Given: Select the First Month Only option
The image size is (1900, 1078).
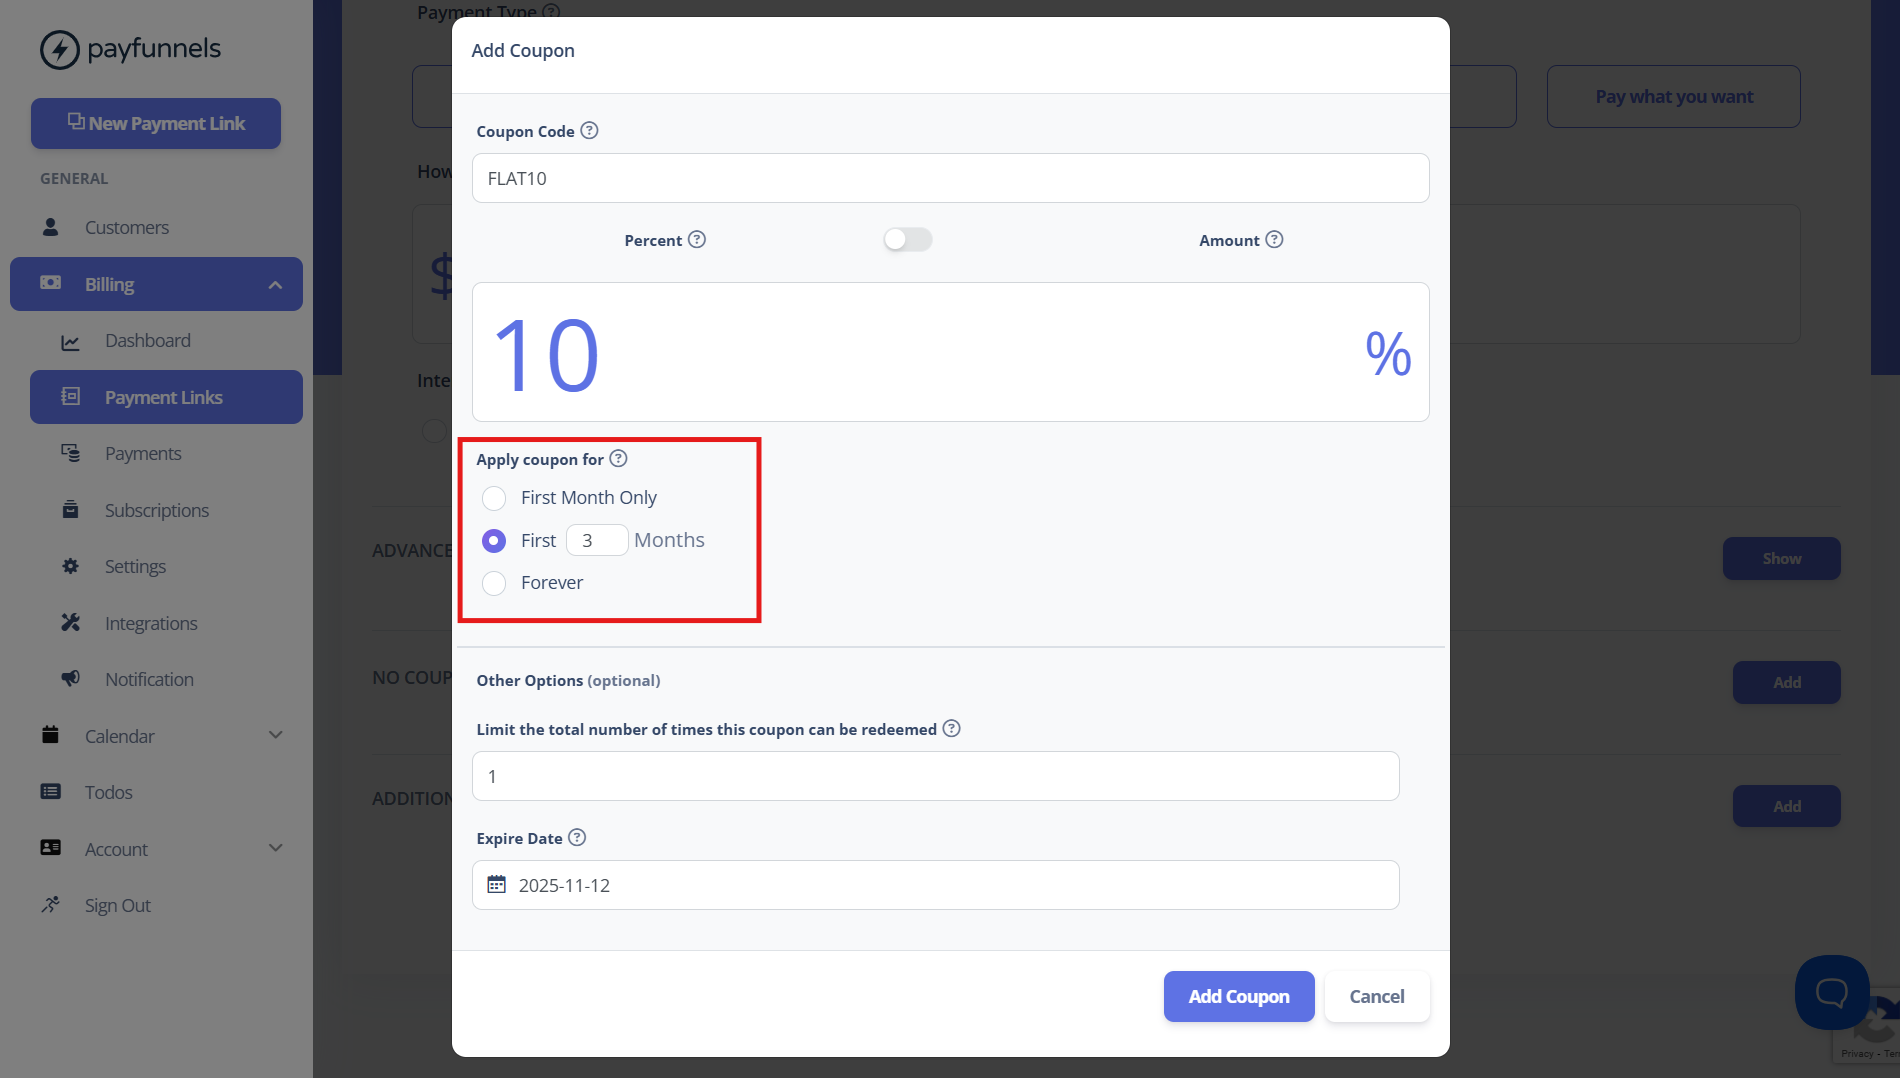Looking at the screenshot, I should (494, 498).
